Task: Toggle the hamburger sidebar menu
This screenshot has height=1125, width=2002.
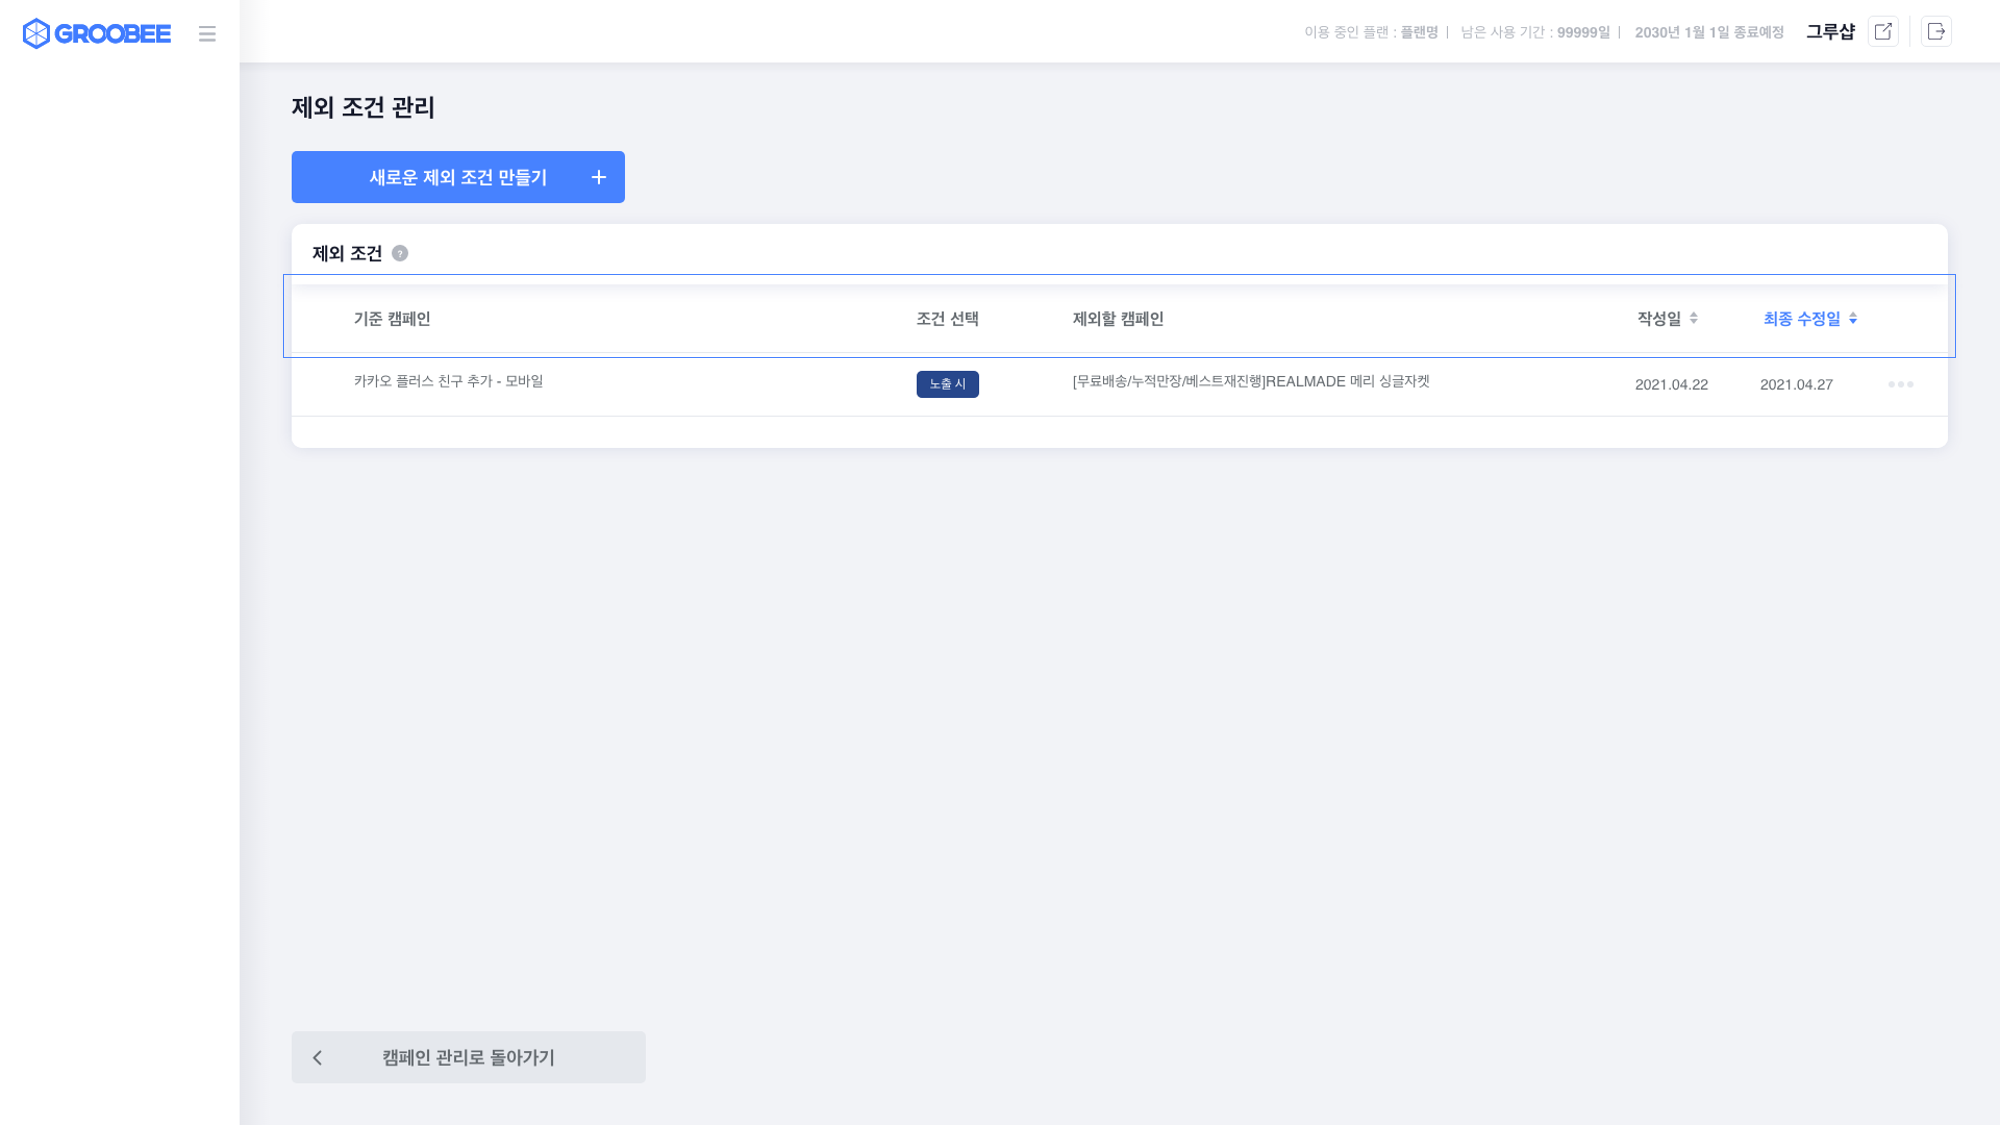Action: coord(207,34)
